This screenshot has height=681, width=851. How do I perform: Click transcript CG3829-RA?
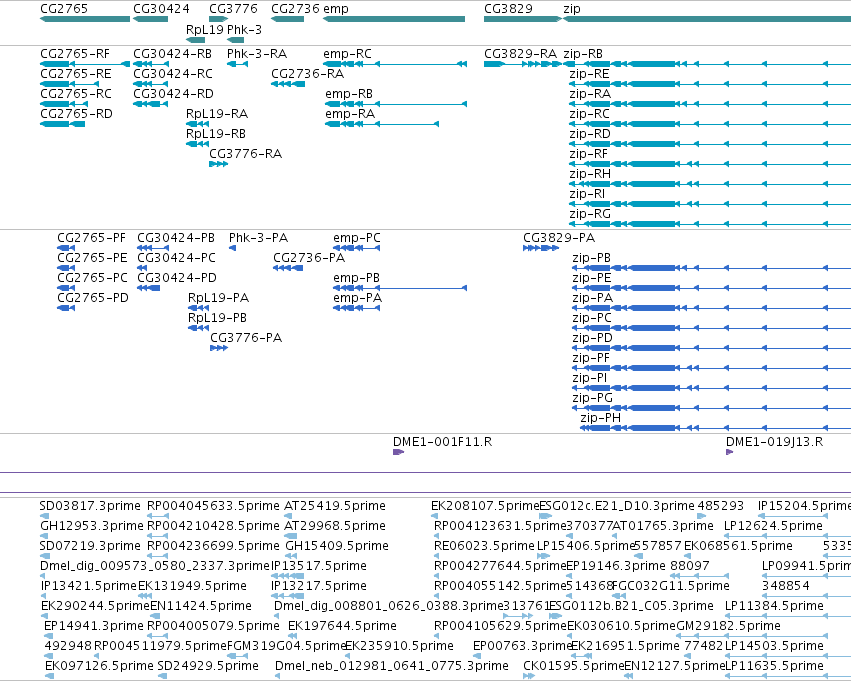(520, 54)
